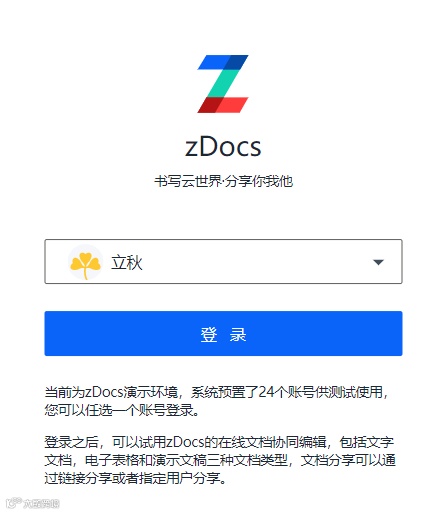Click the line mentioning 24个账号供测试使用
This screenshot has width=439, height=514.
217,392
